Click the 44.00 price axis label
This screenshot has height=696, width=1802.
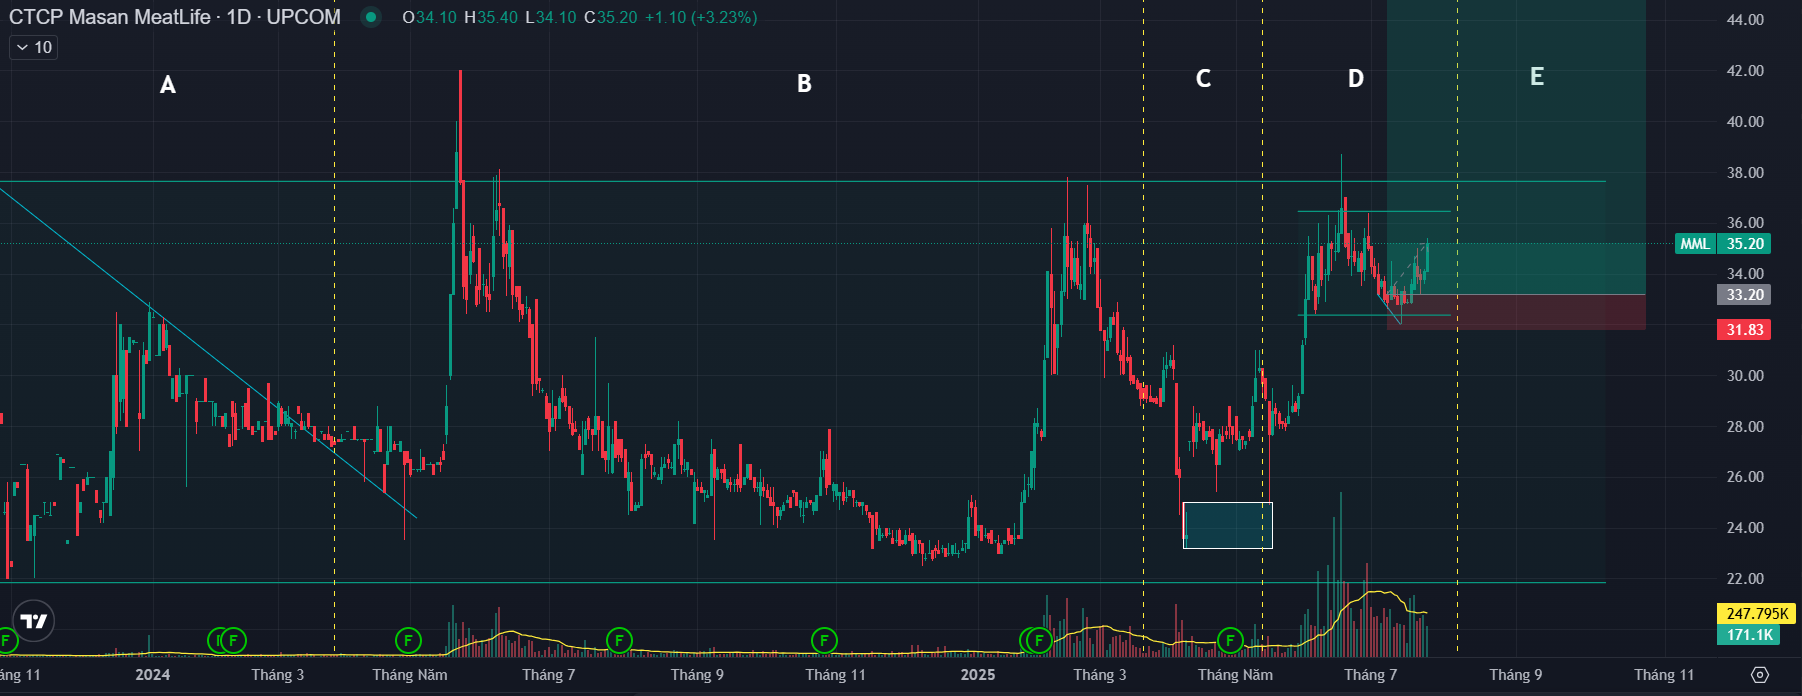1745,20
